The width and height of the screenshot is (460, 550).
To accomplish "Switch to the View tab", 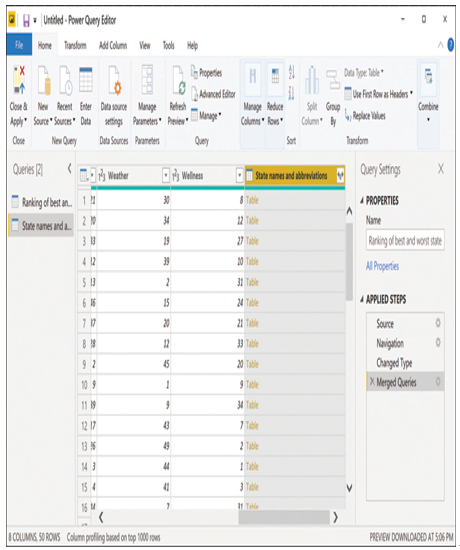I will [145, 46].
